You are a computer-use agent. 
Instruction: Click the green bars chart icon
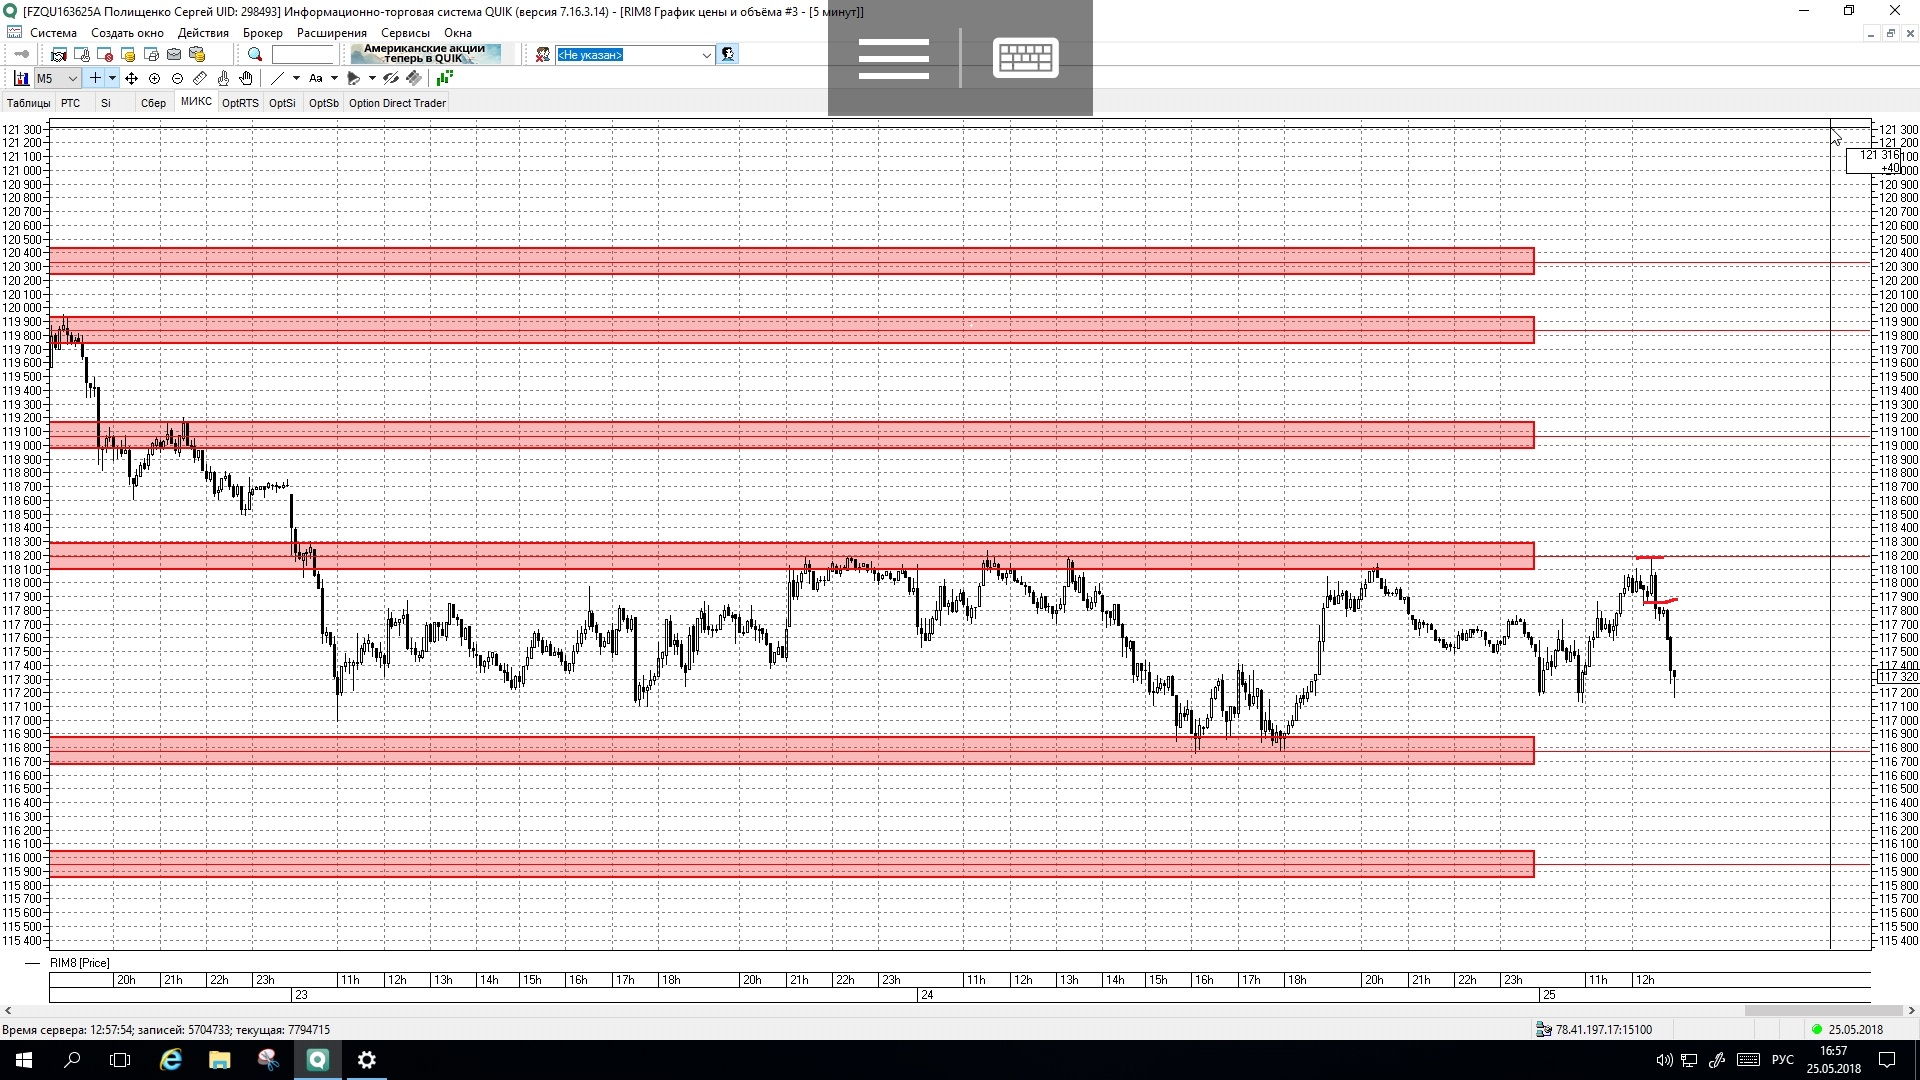[x=444, y=78]
